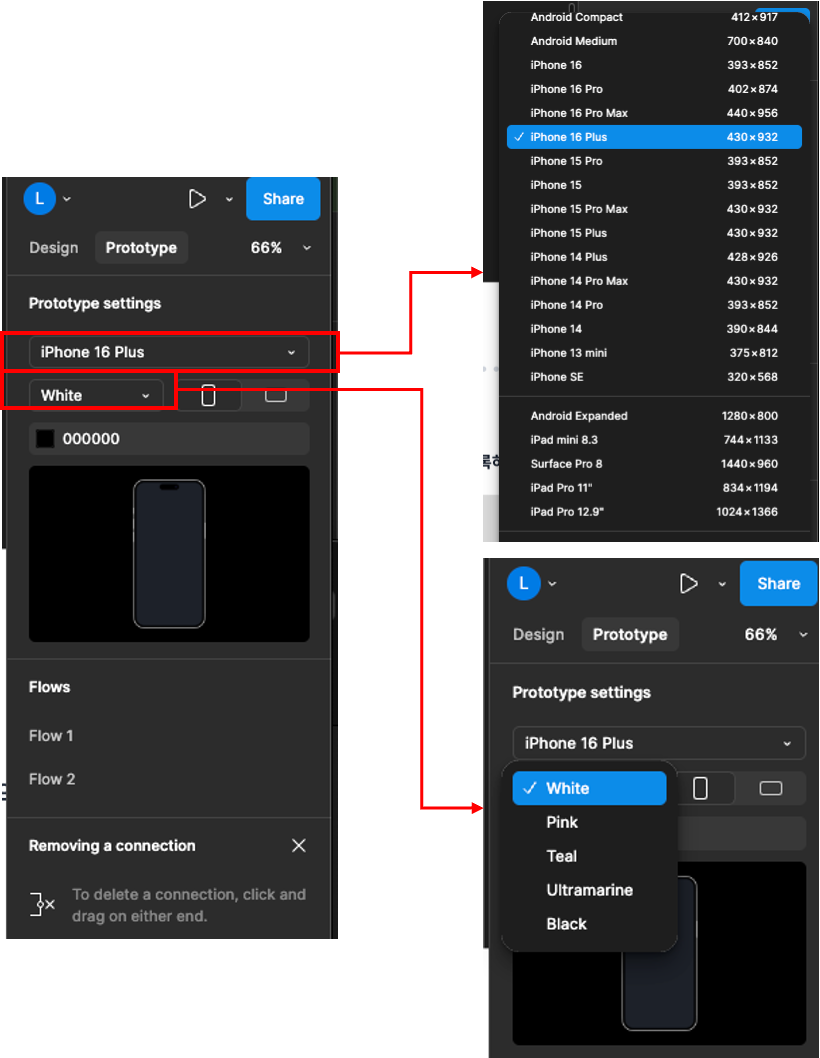Choose iPhone SE 320×568 option
The width and height of the screenshot is (820, 1058).
[654, 377]
